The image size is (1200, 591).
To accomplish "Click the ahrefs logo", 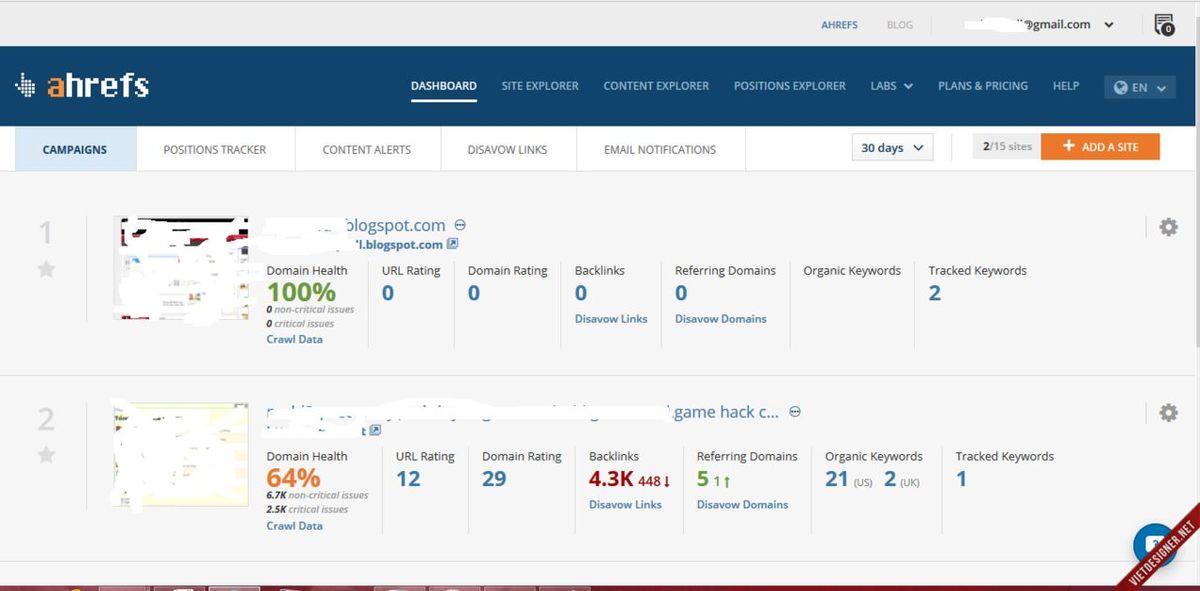I will click(82, 86).
